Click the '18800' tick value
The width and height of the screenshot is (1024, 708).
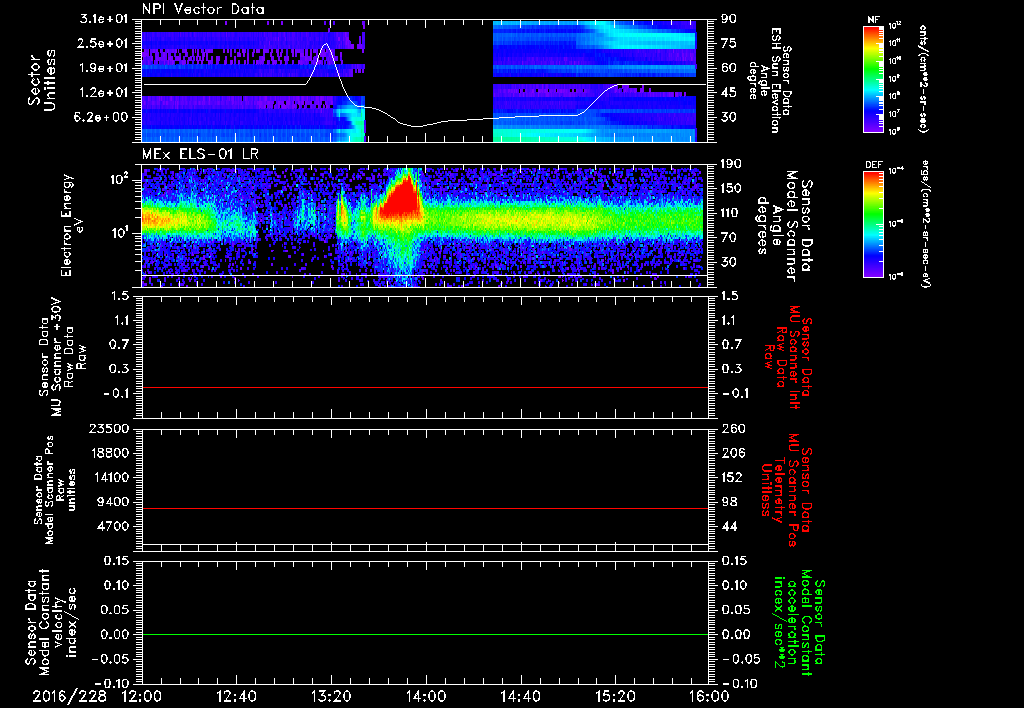coord(111,453)
